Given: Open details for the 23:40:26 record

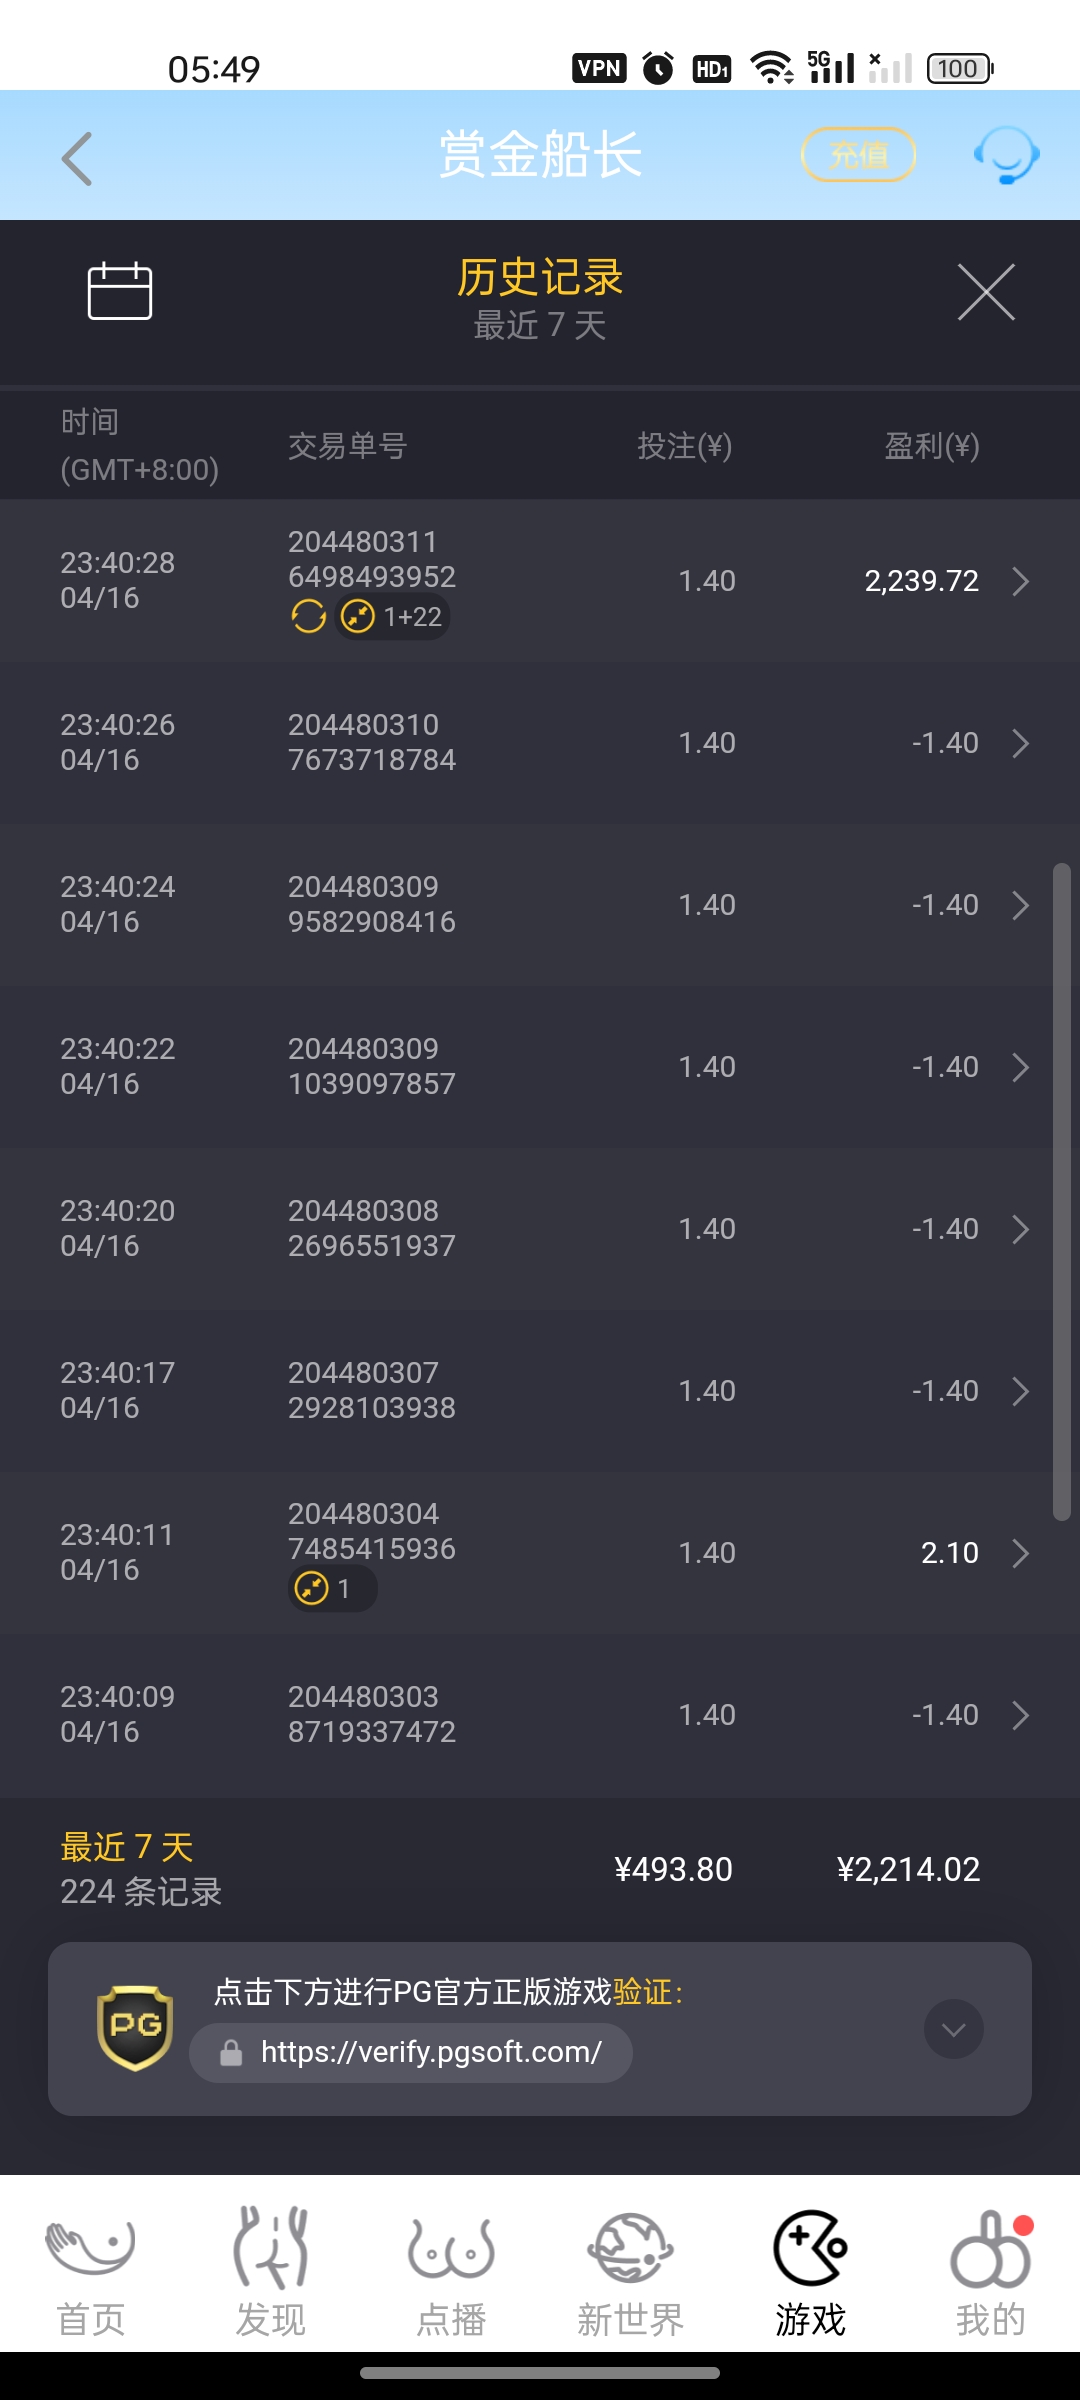Looking at the screenshot, I should tap(1020, 743).
